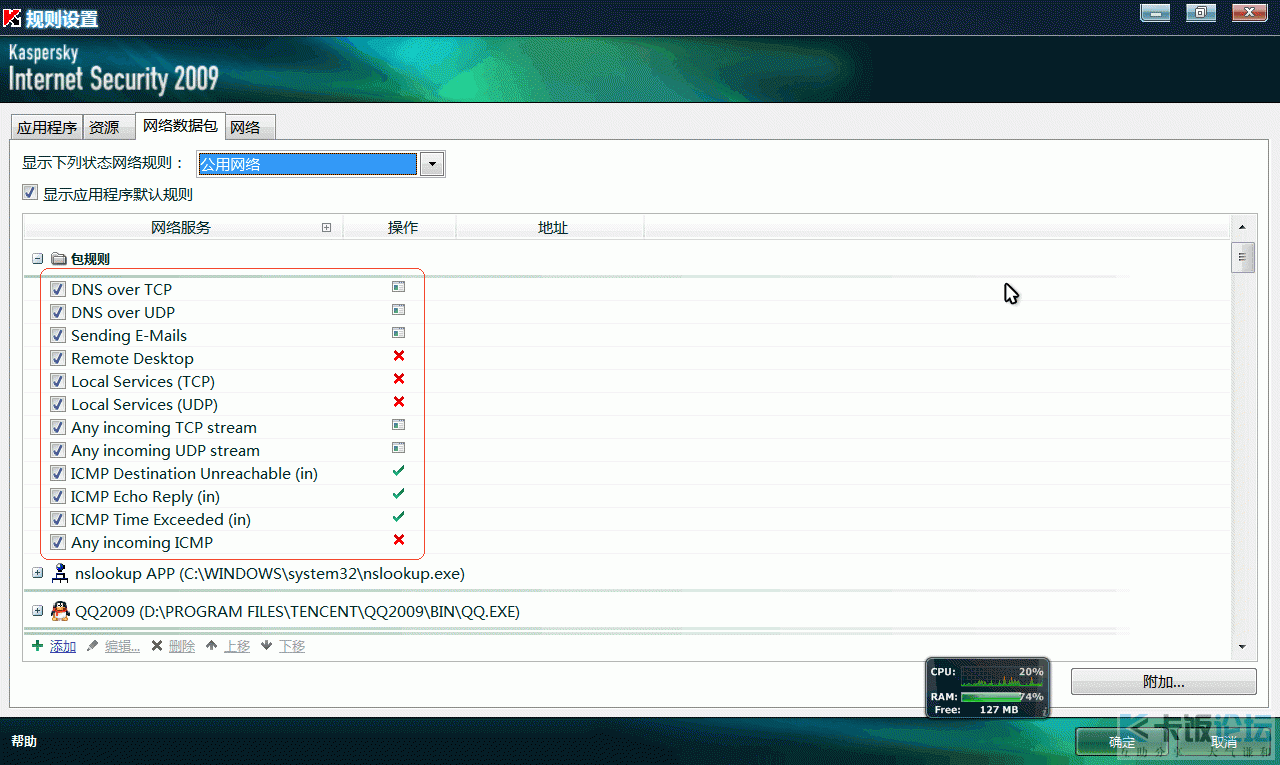Expand the nslookup APP tree node
Screen dimensions: 1280x765
point(38,573)
